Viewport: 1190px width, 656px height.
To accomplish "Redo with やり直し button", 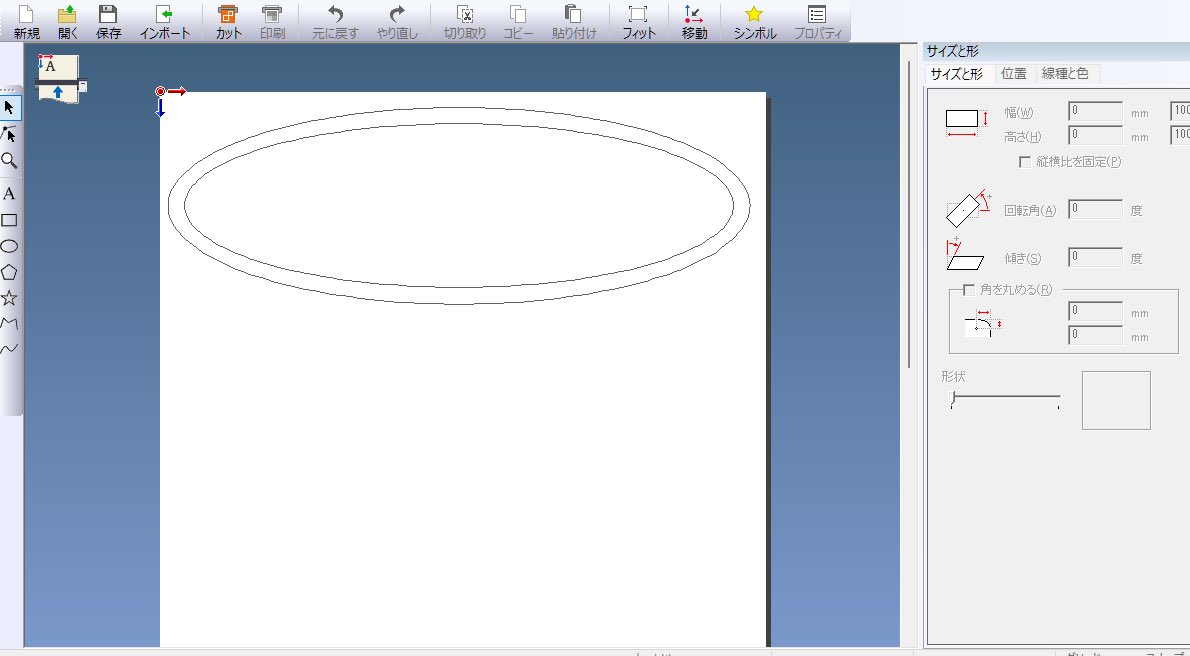I will [397, 21].
